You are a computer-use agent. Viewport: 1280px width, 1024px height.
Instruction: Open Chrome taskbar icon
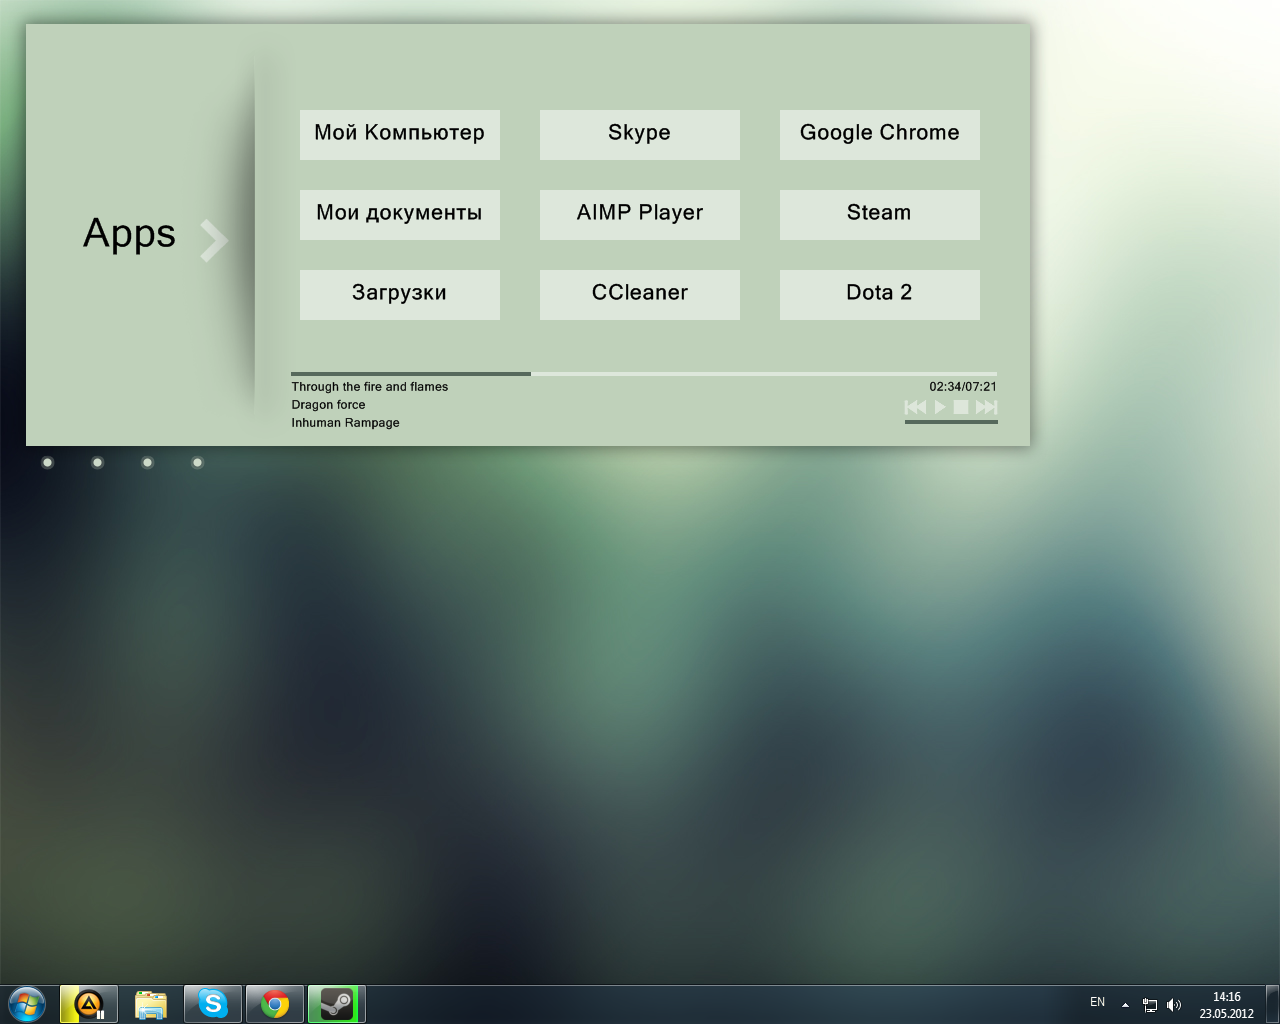[x=275, y=1004]
